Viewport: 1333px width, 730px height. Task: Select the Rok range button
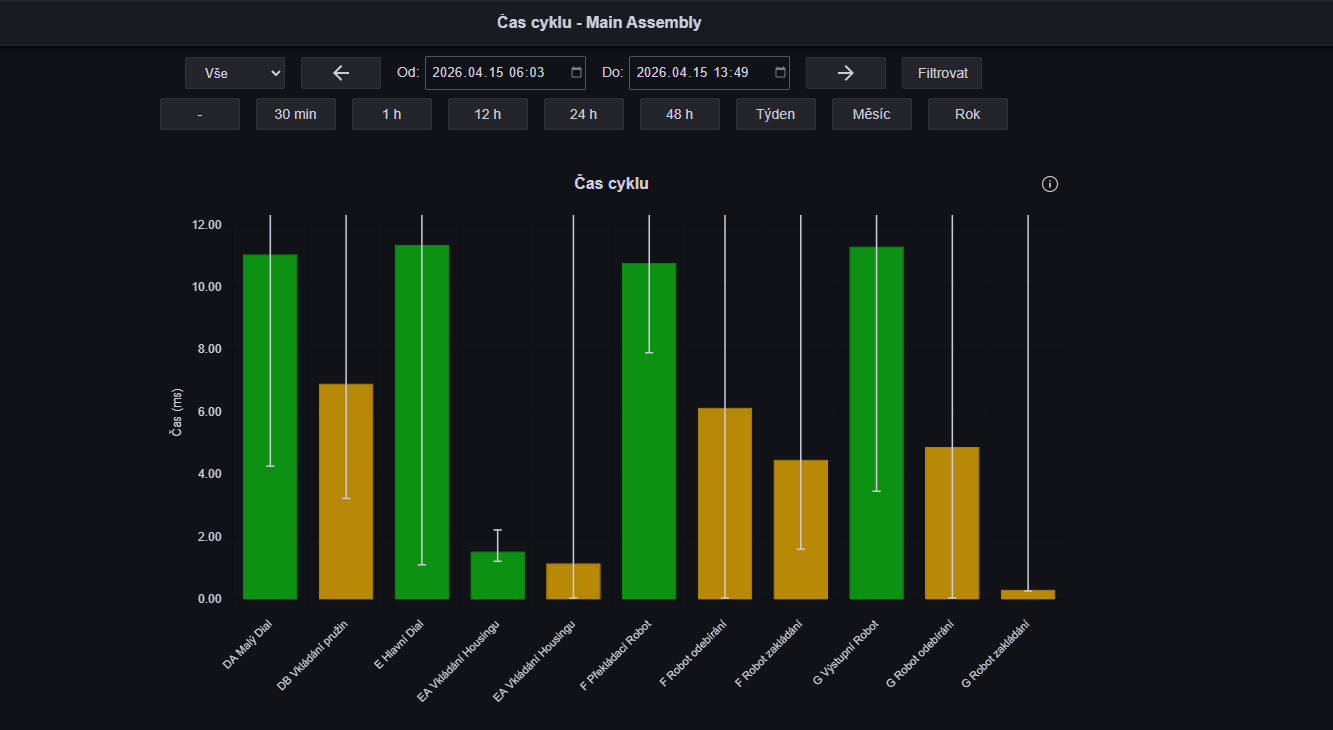coord(968,114)
